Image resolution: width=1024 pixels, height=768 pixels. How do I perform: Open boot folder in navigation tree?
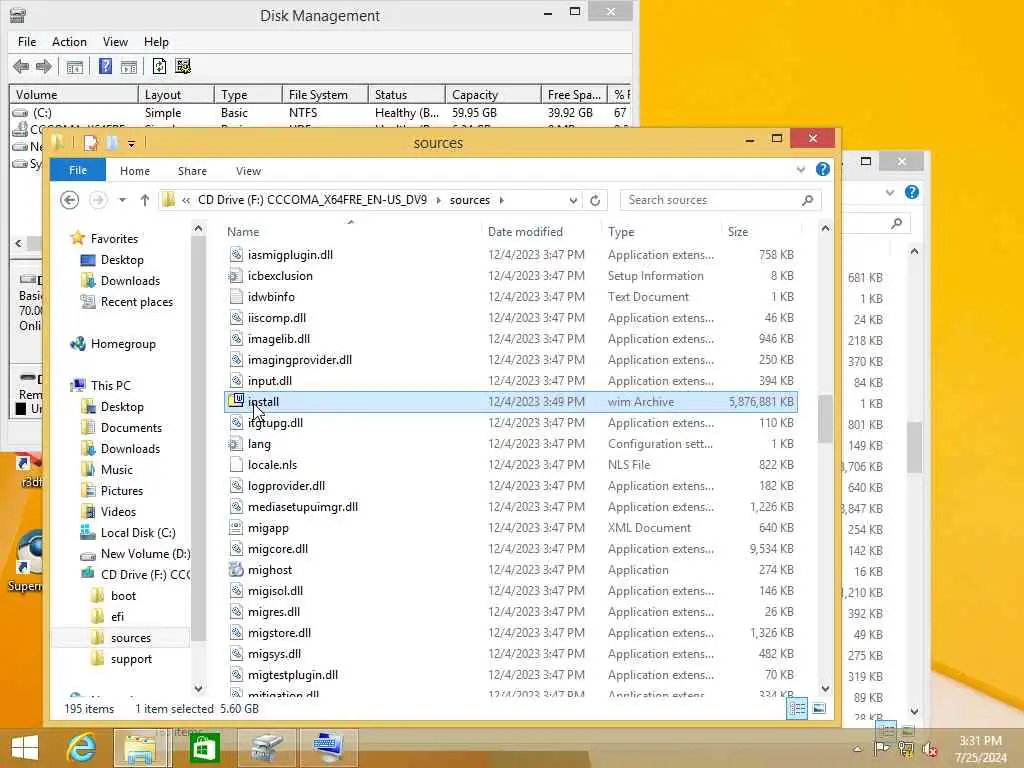tap(123, 596)
